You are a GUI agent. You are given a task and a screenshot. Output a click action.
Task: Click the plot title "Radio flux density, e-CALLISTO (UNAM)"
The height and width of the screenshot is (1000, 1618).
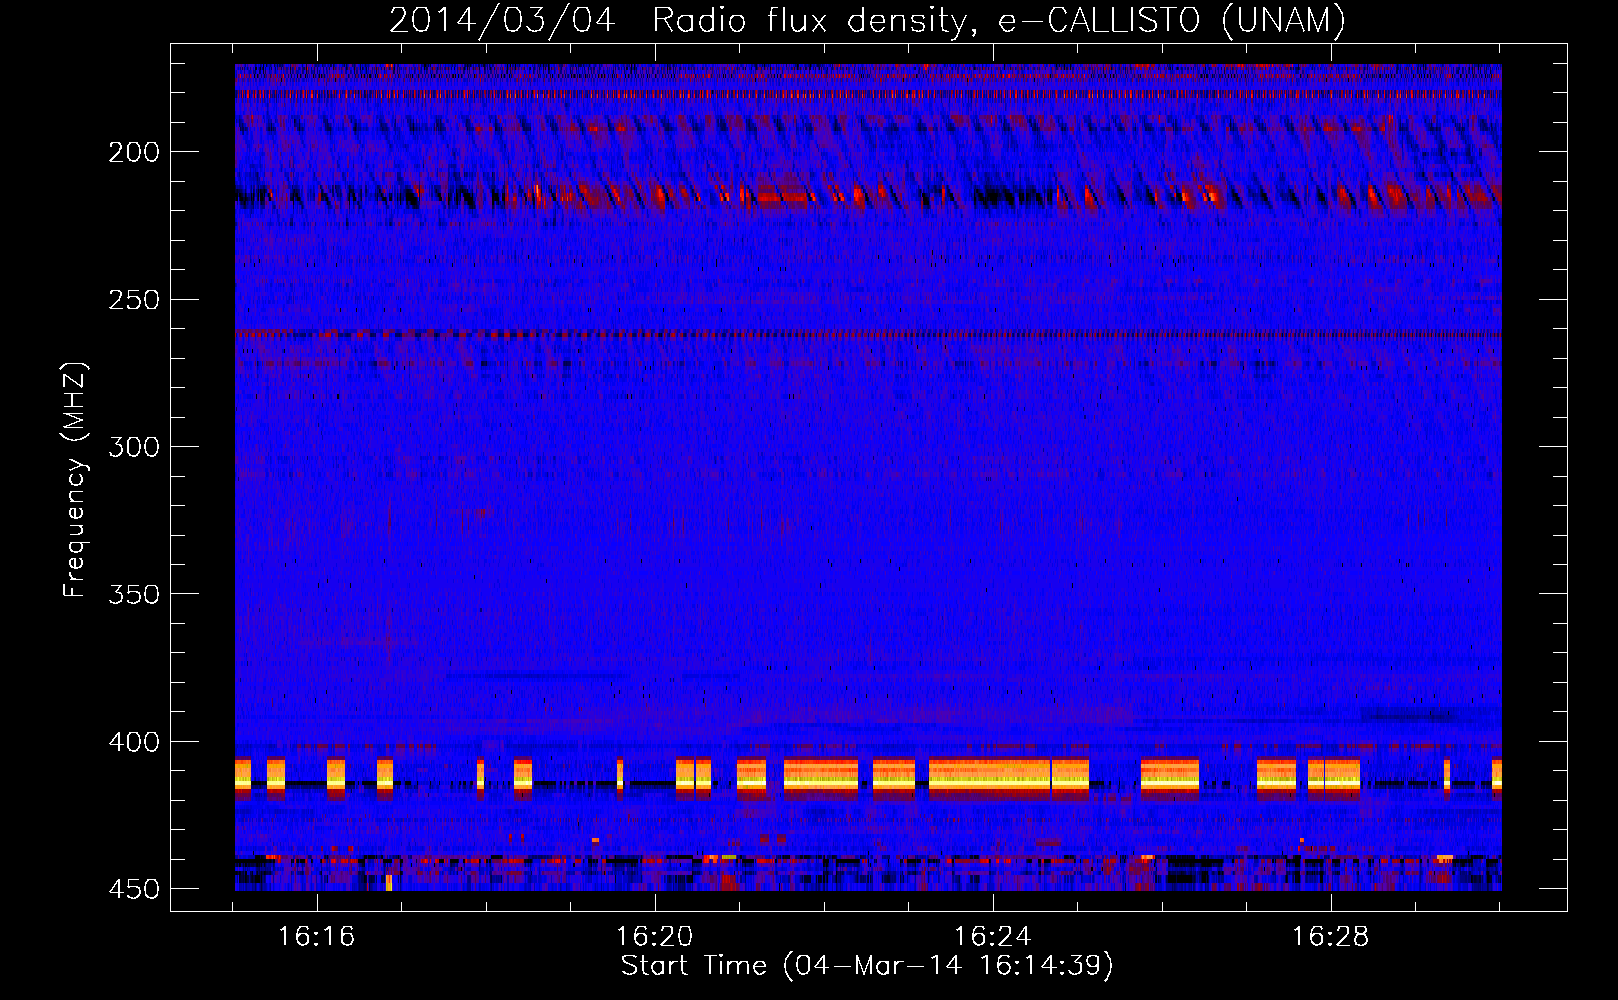coord(1000,20)
